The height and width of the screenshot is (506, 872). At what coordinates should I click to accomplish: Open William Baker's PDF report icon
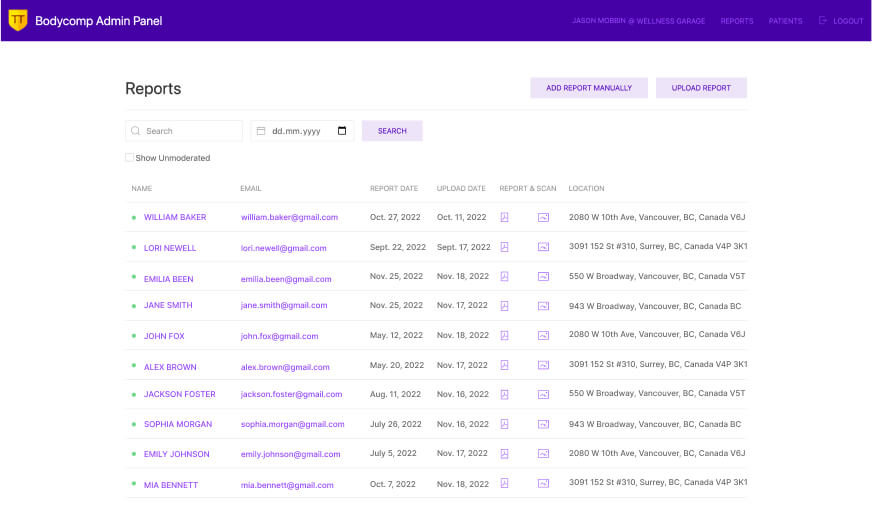tap(505, 217)
